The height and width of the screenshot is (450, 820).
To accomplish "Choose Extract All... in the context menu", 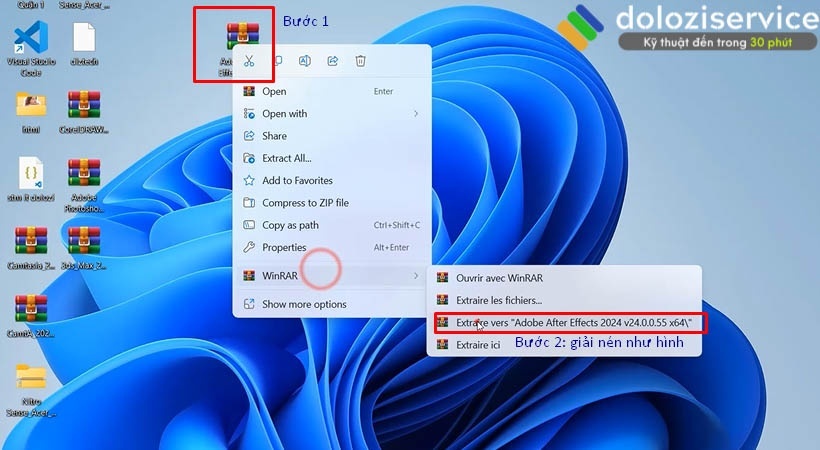I will [332, 158].
